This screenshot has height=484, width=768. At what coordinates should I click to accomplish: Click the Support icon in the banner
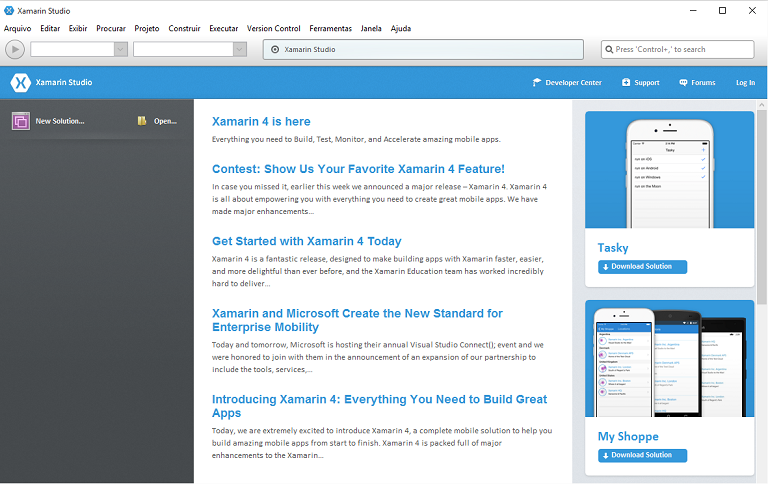click(x=626, y=82)
